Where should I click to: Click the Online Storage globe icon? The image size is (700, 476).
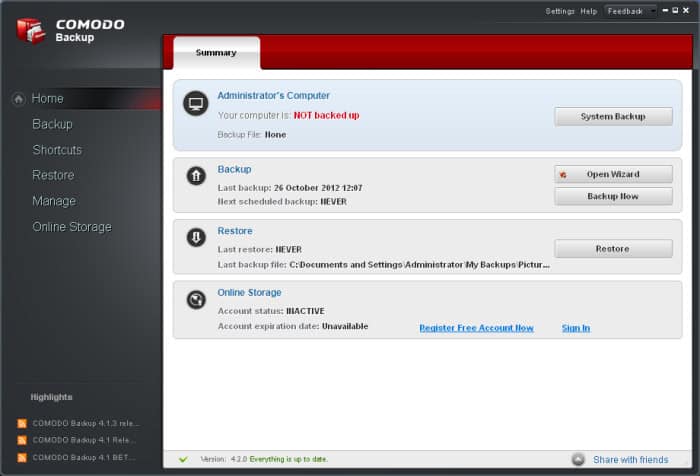(196, 300)
